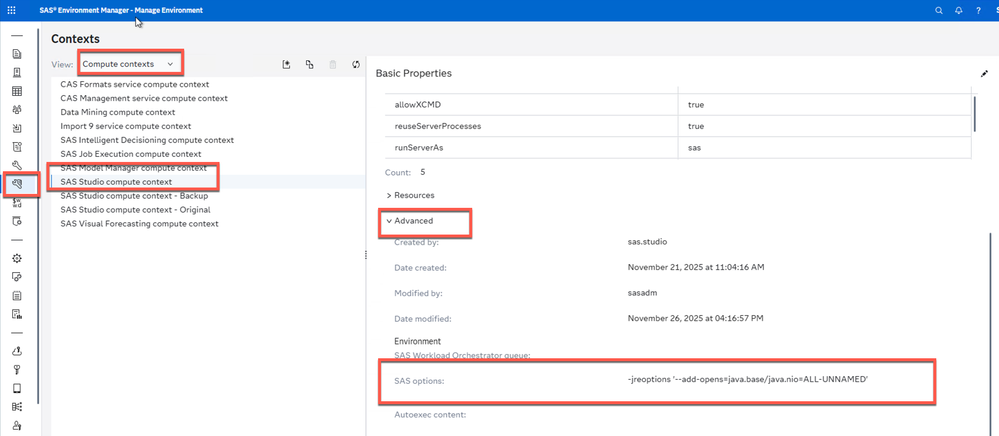Select SAS Studio compute context - Backup
The width and height of the screenshot is (999, 436).
coord(208,196)
